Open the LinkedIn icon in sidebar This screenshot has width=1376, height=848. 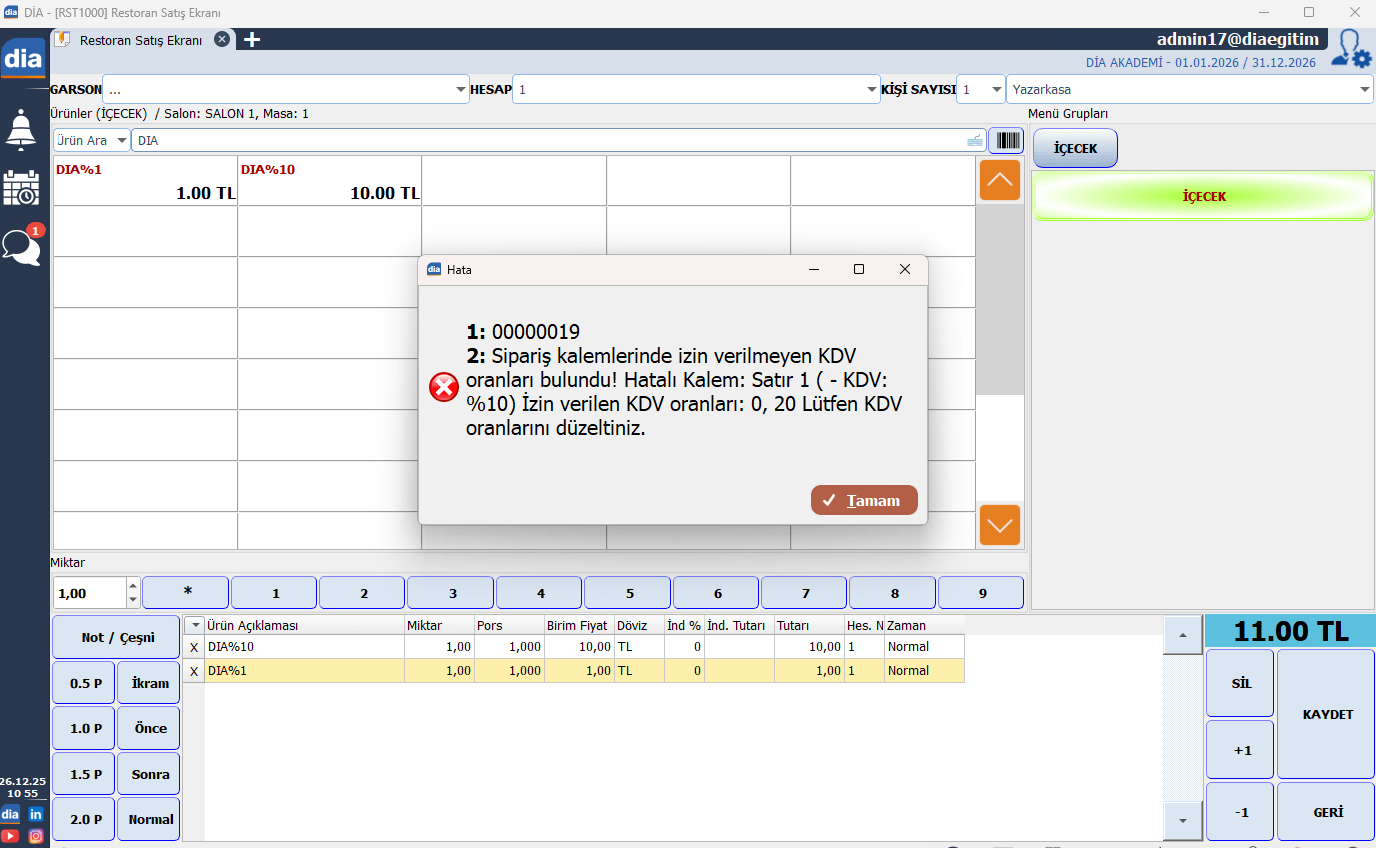(x=36, y=814)
